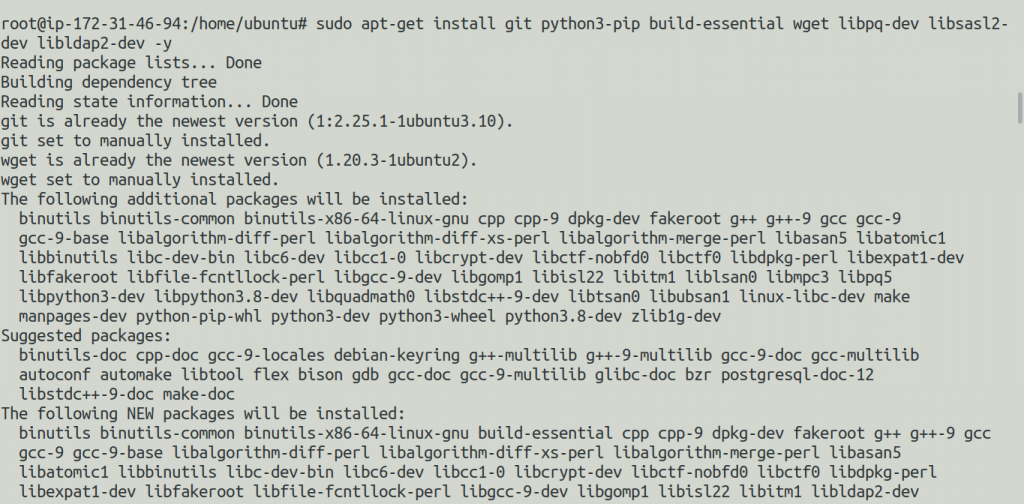
Task: Click 'libpython3.8-dev' in the additional packages
Action: [x=226, y=297]
